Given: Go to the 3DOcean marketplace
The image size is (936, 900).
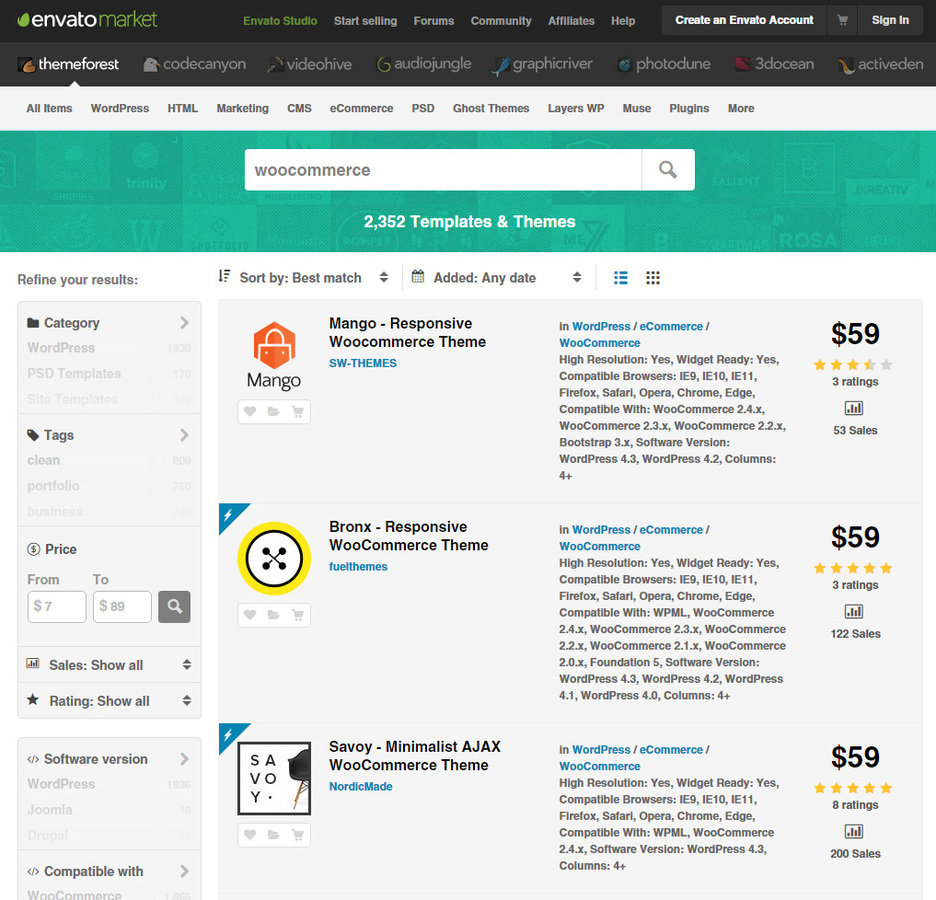Looking at the screenshot, I should pos(774,64).
